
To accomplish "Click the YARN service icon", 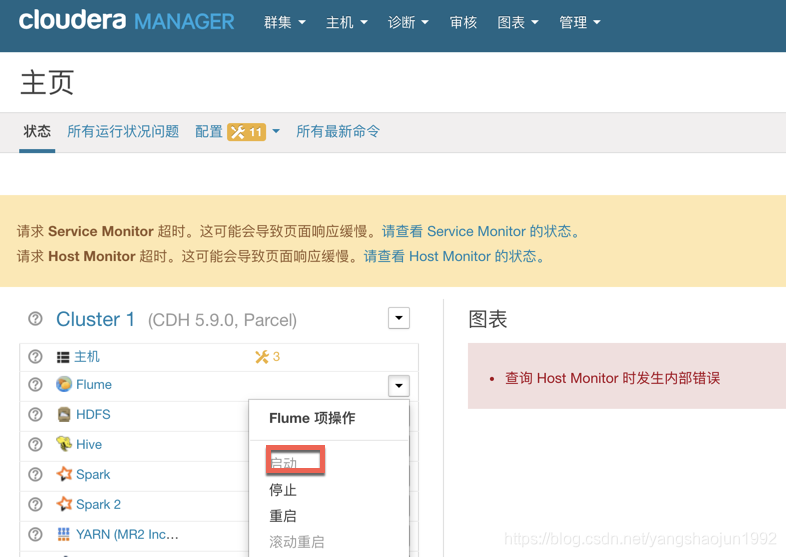I will [63, 534].
